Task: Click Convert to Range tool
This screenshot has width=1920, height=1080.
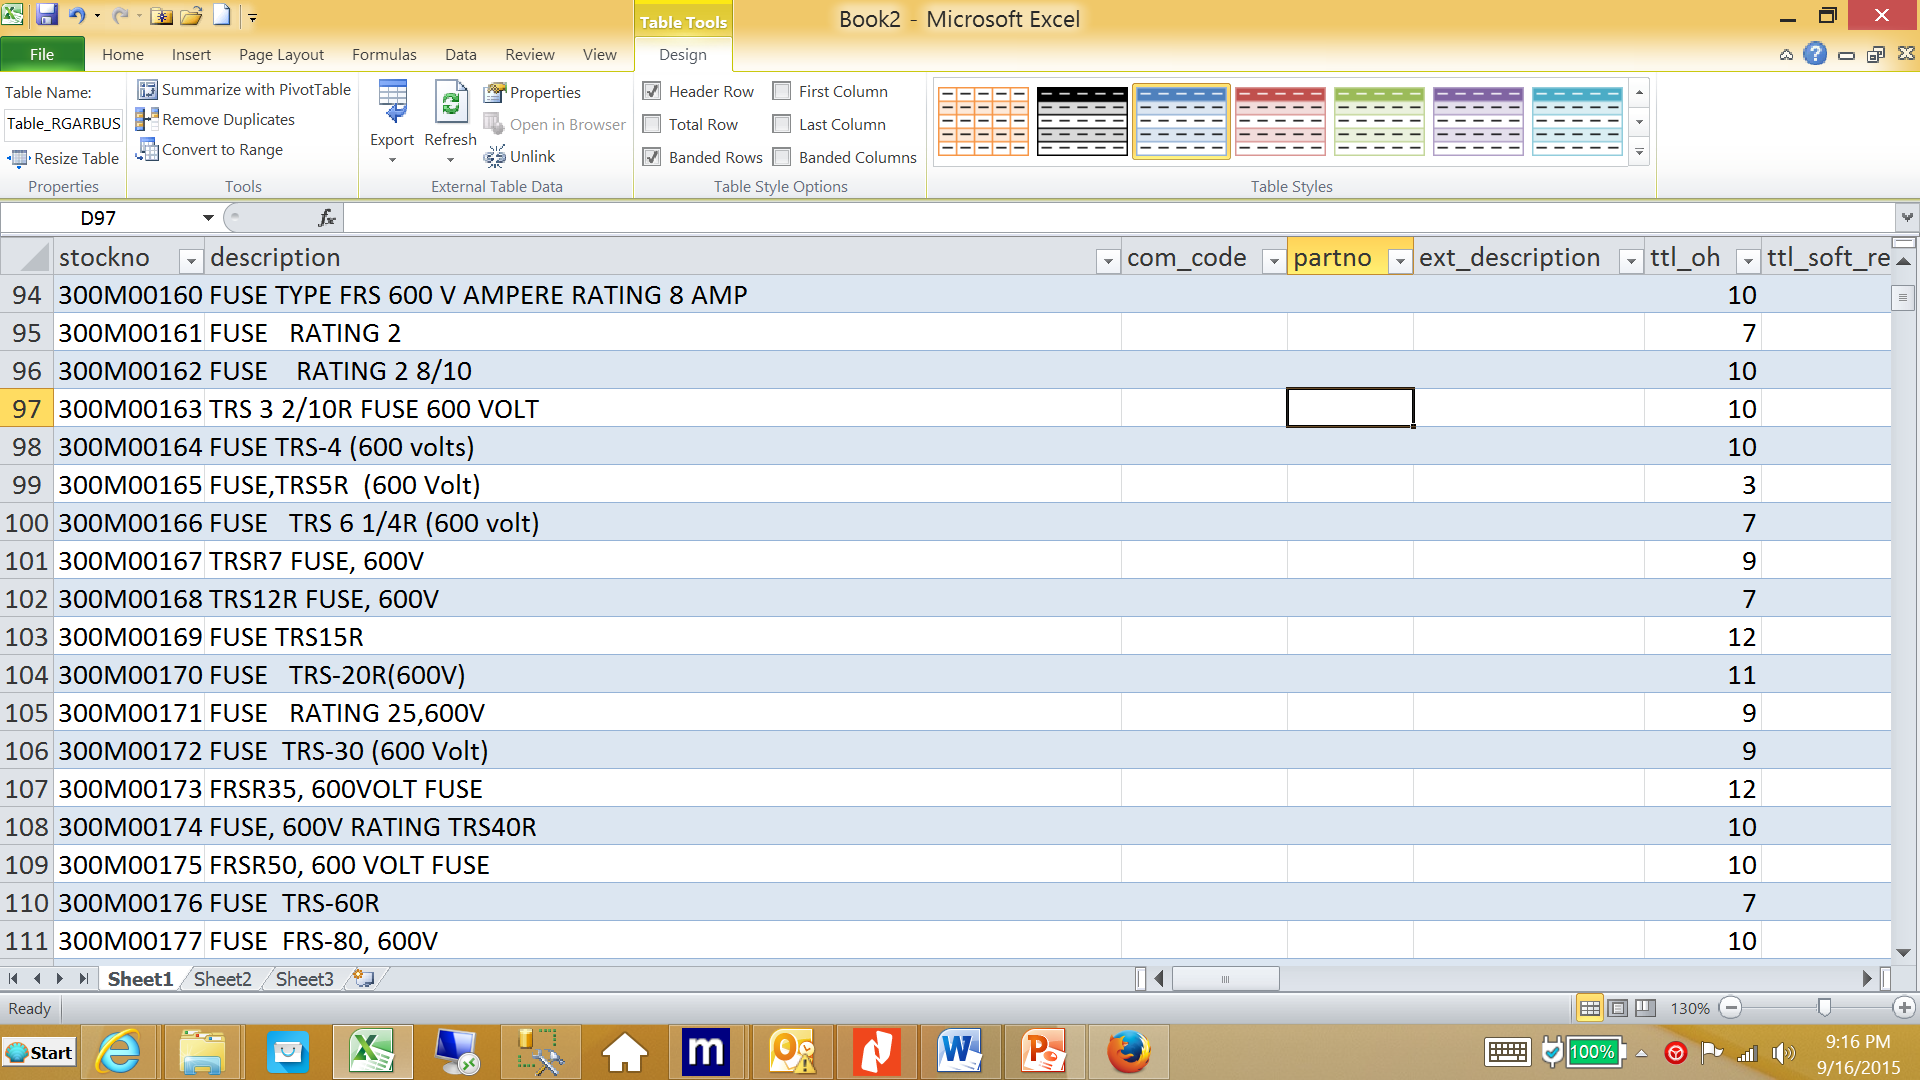Action: click(210, 150)
